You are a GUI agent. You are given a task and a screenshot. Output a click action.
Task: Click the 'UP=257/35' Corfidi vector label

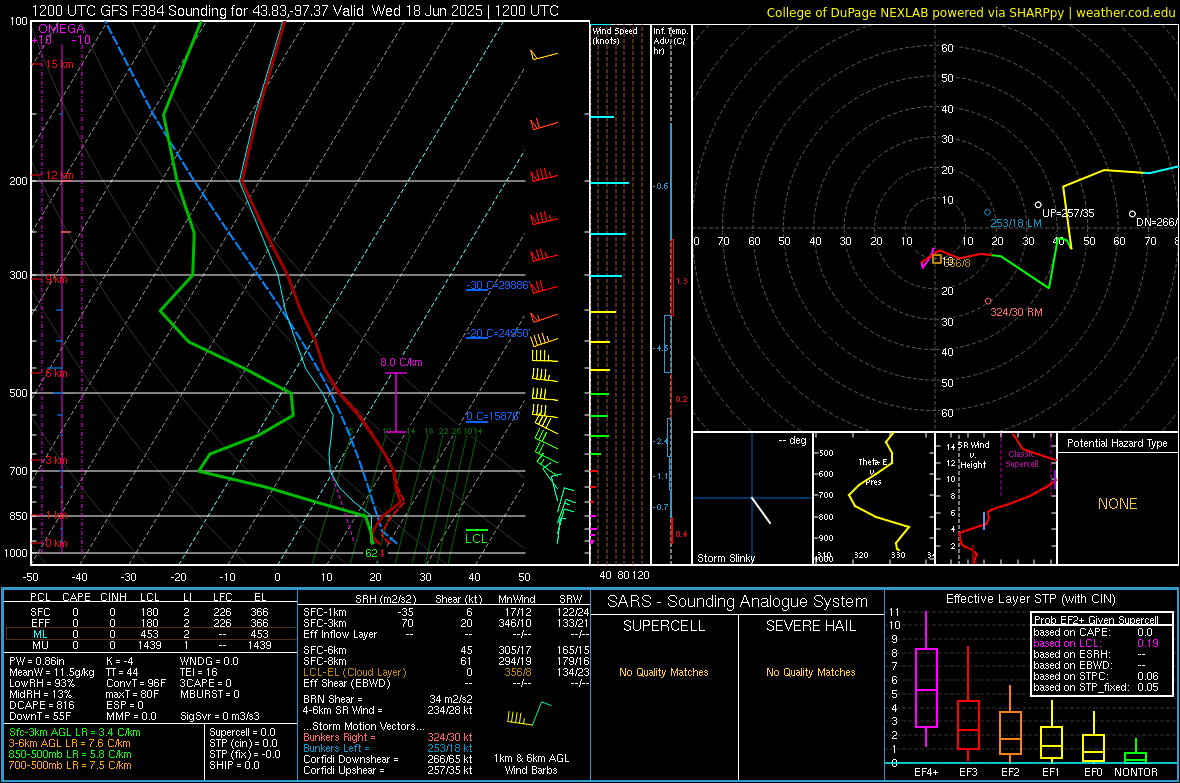click(1068, 213)
